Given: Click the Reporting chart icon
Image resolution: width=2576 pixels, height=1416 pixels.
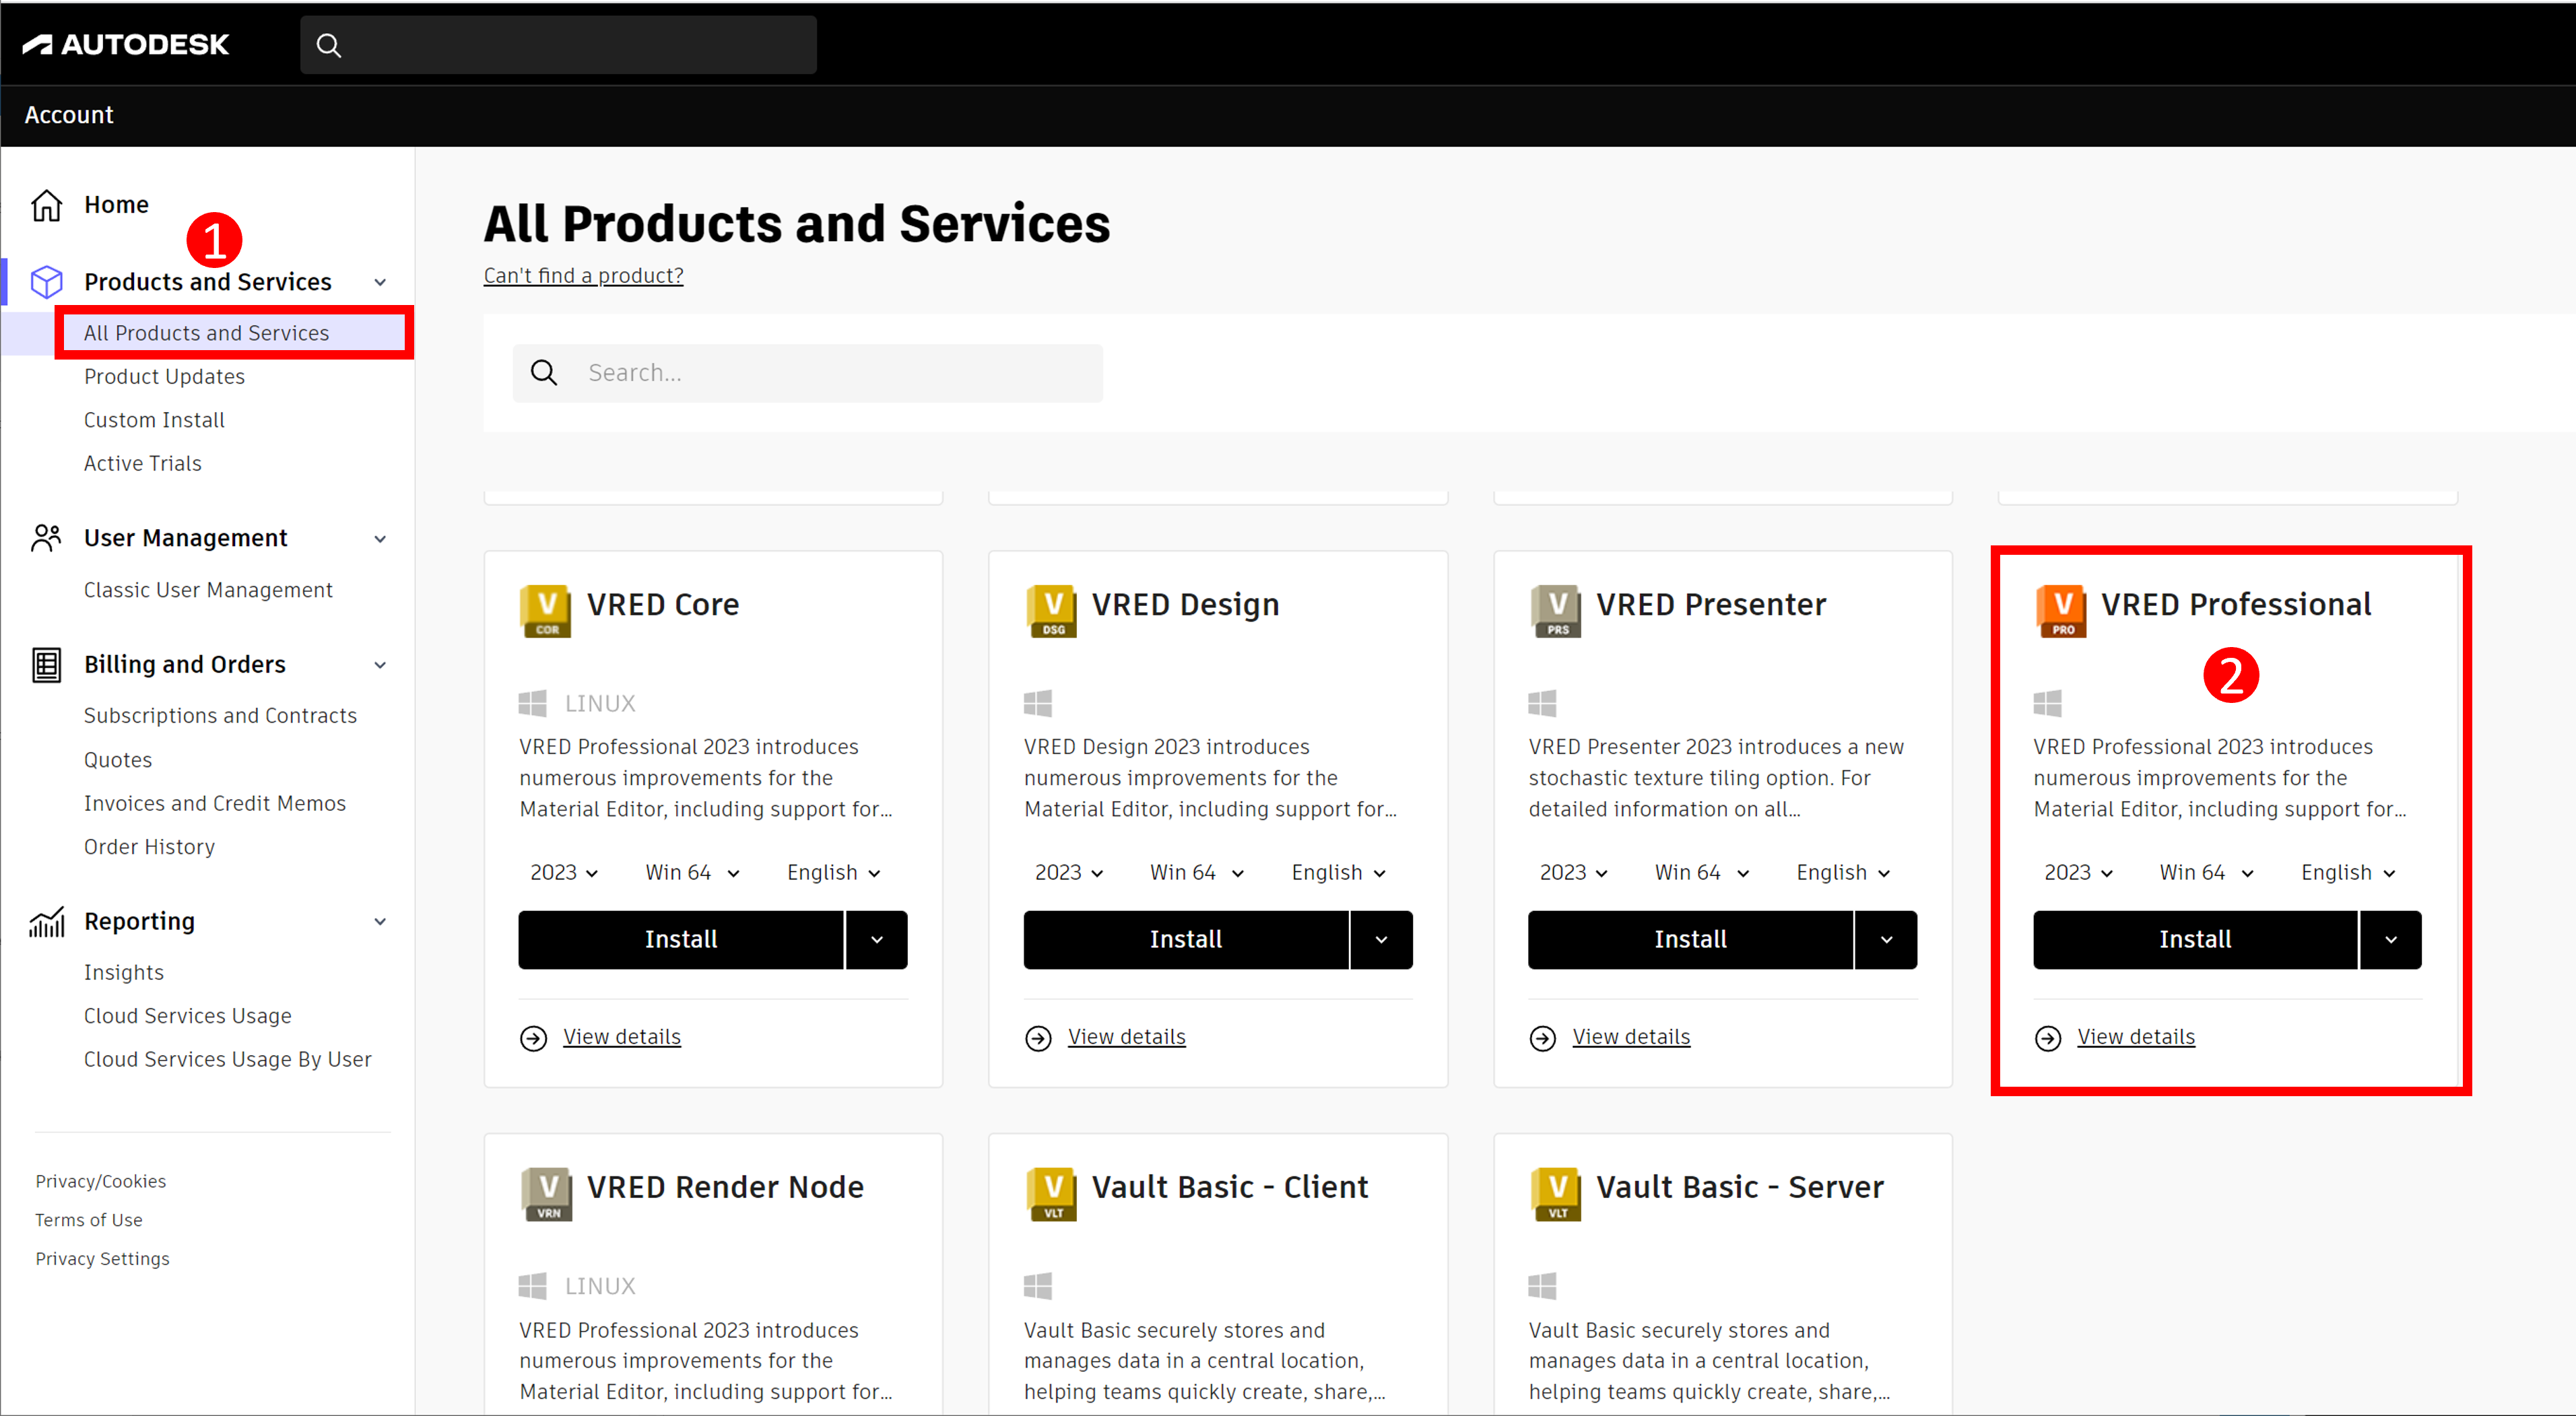Looking at the screenshot, I should [x=46, y=921].
